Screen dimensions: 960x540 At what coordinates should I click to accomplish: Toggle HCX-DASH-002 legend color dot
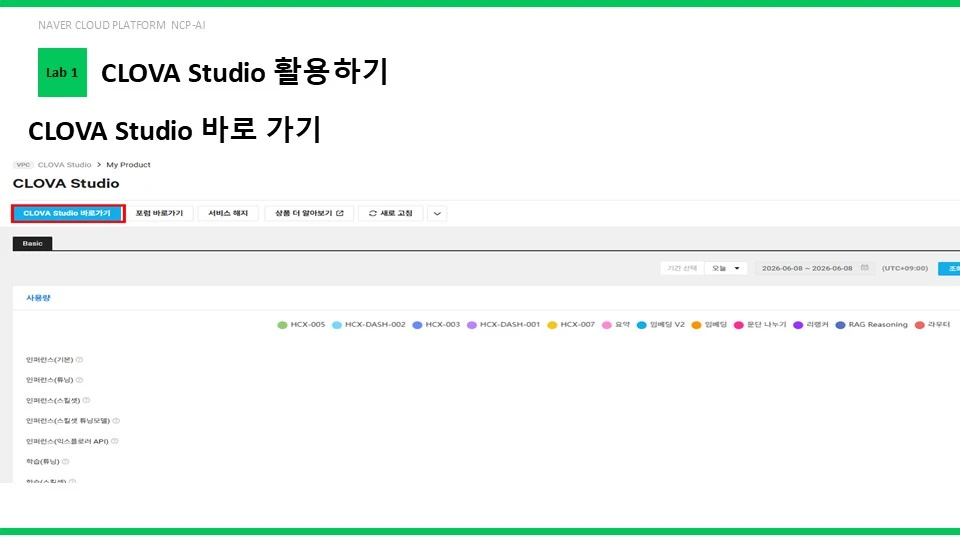pos(337,325)
